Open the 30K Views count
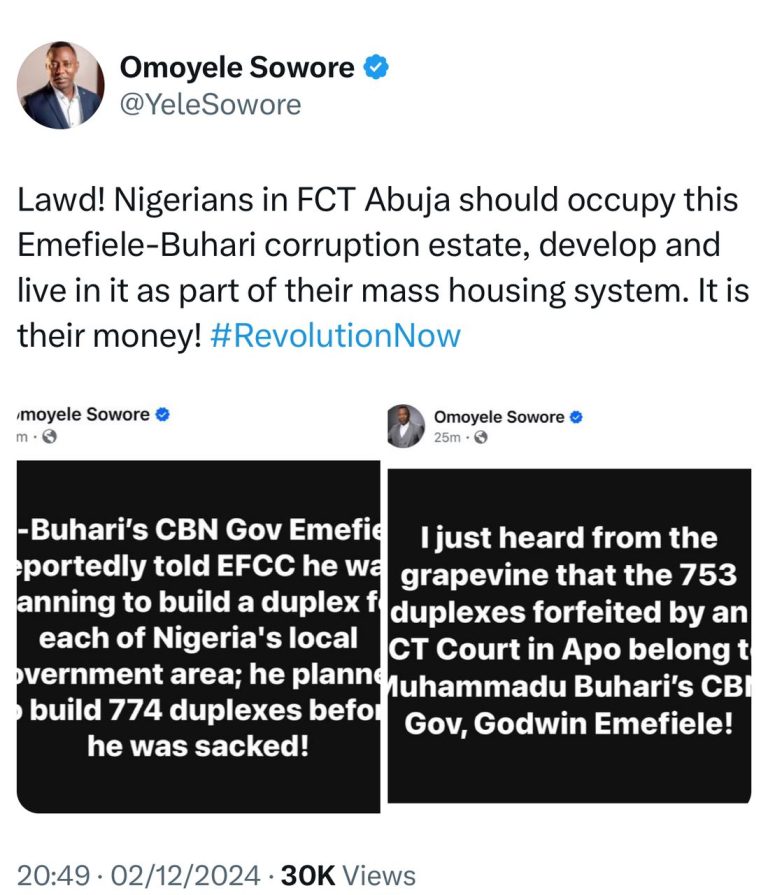The image size is (768, 895). click(348, 876)
